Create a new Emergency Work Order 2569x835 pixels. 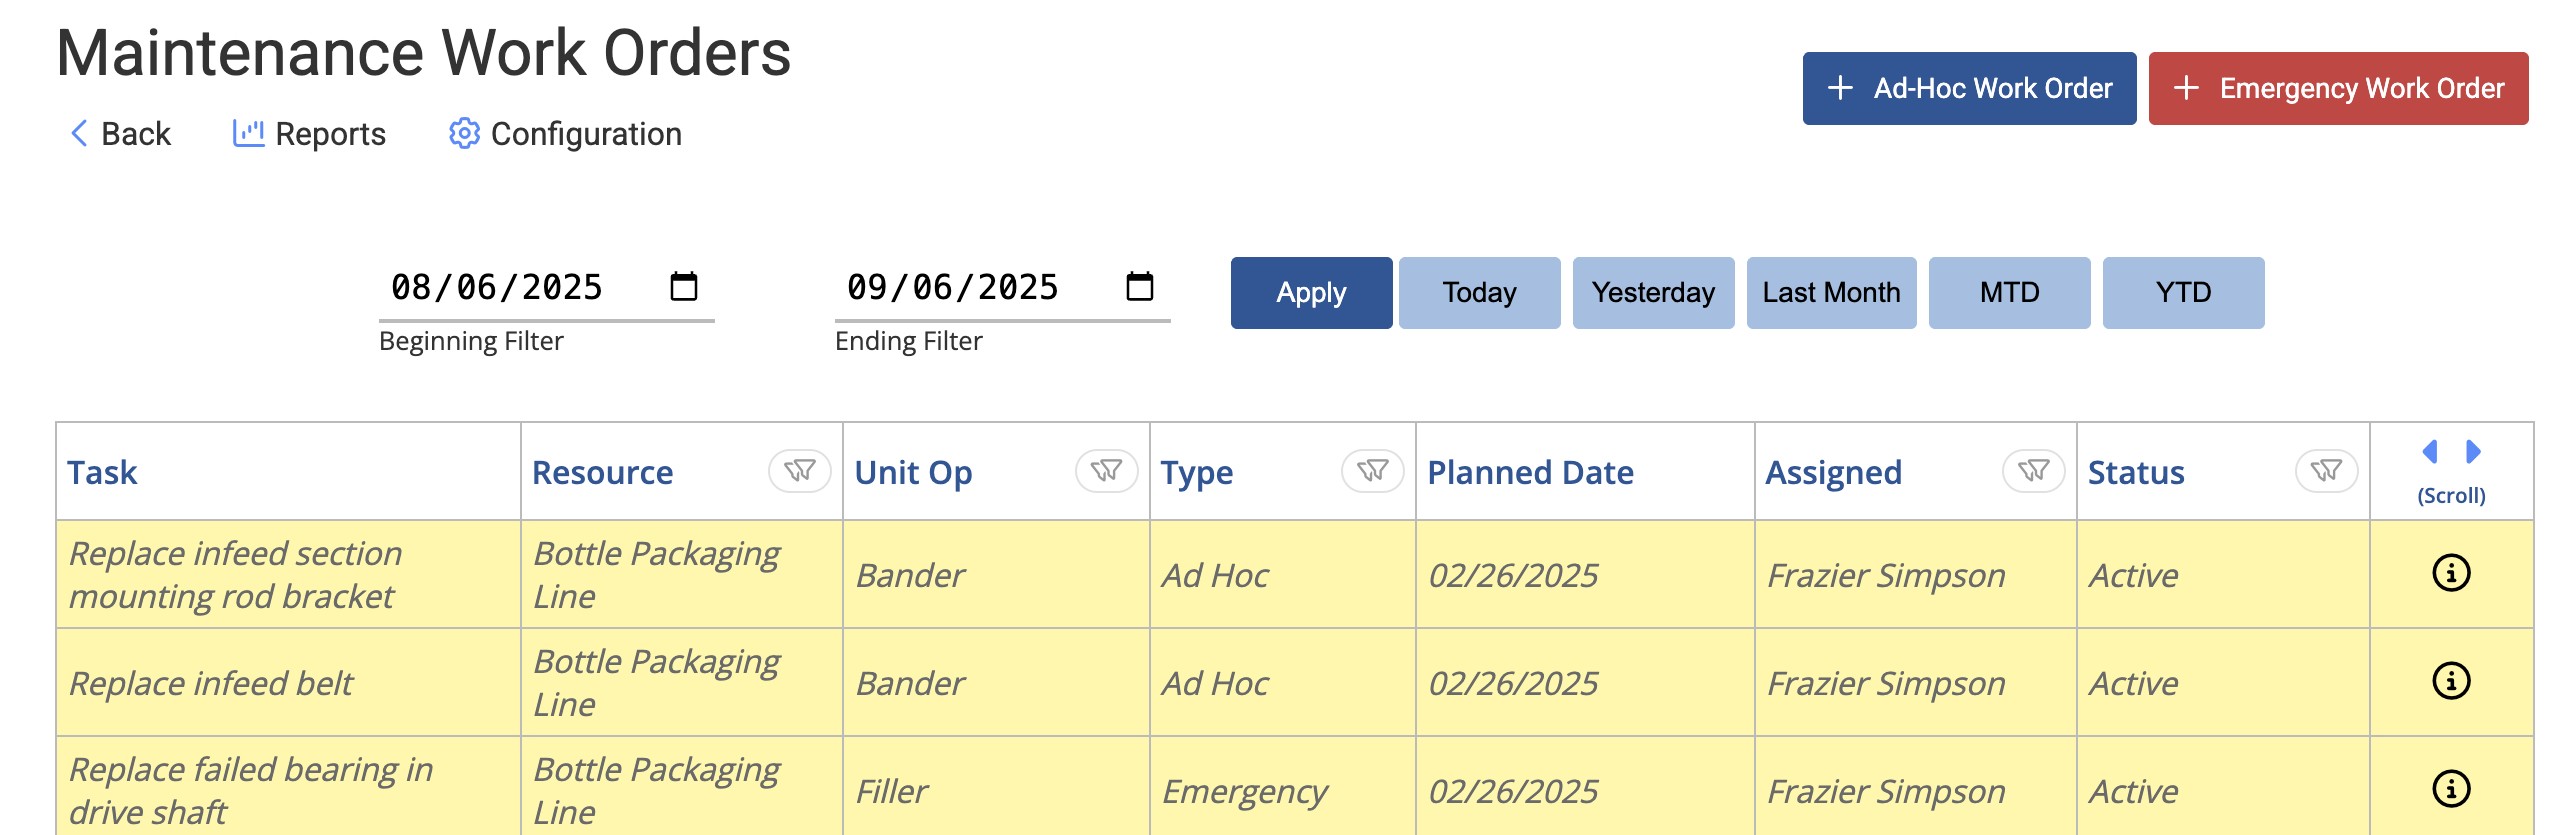2337,89
